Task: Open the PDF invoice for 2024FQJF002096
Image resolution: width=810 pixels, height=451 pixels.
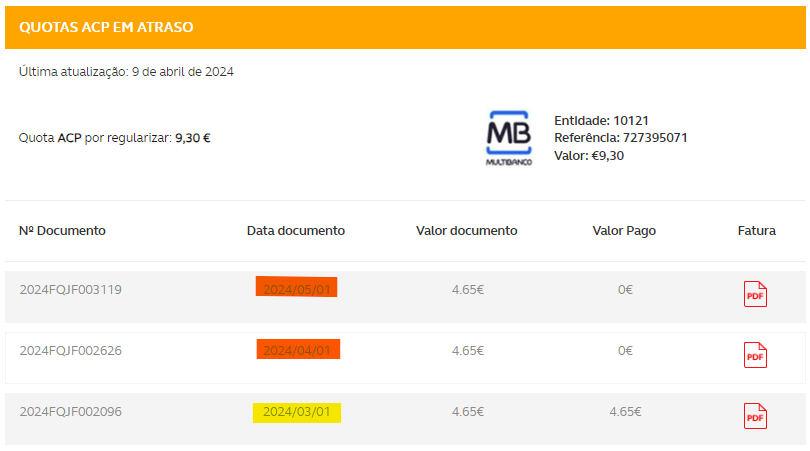Action: [755, 416]
